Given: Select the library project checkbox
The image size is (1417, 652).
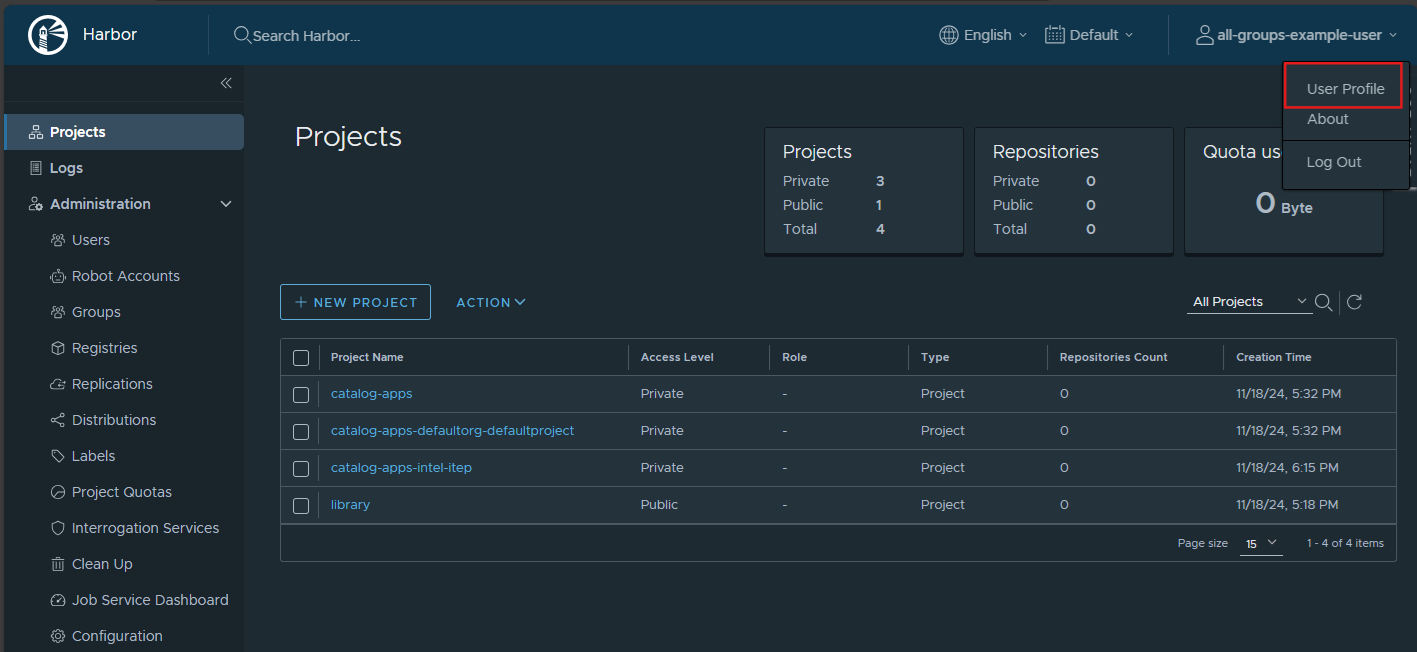Looking at the screenshot, I should click(x=301, y=506).
